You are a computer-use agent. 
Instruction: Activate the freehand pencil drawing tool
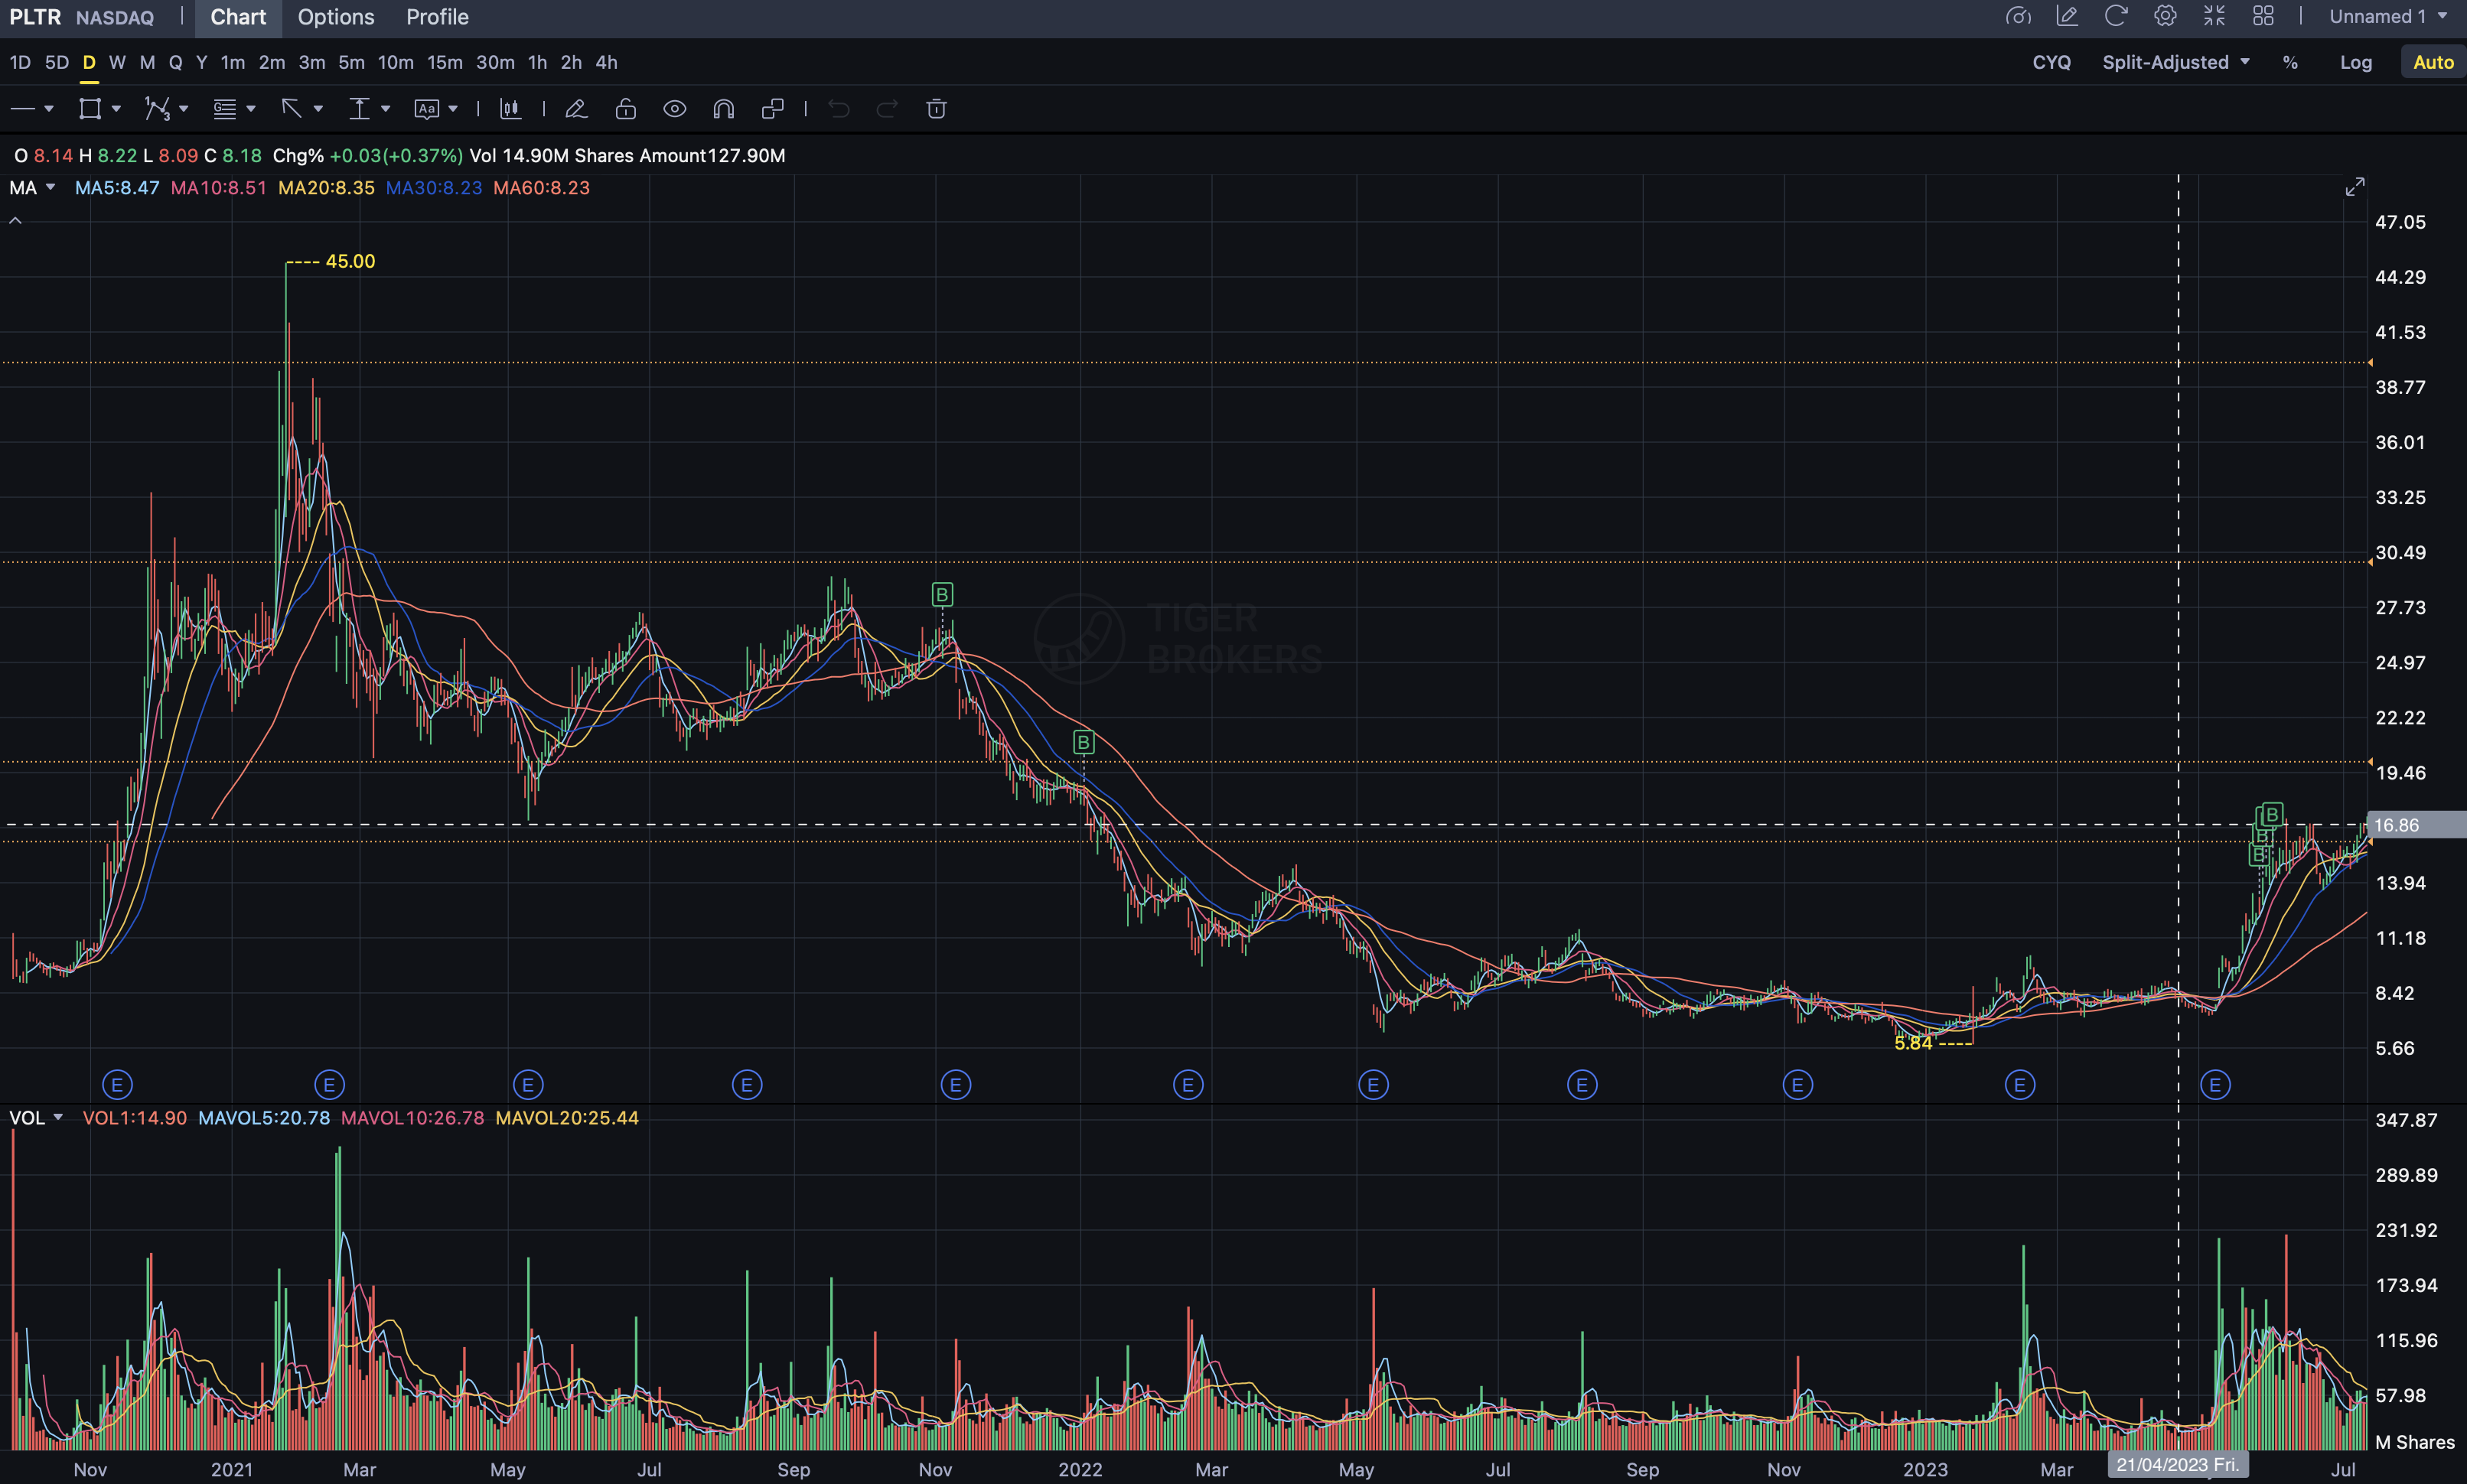pos(576,109)
